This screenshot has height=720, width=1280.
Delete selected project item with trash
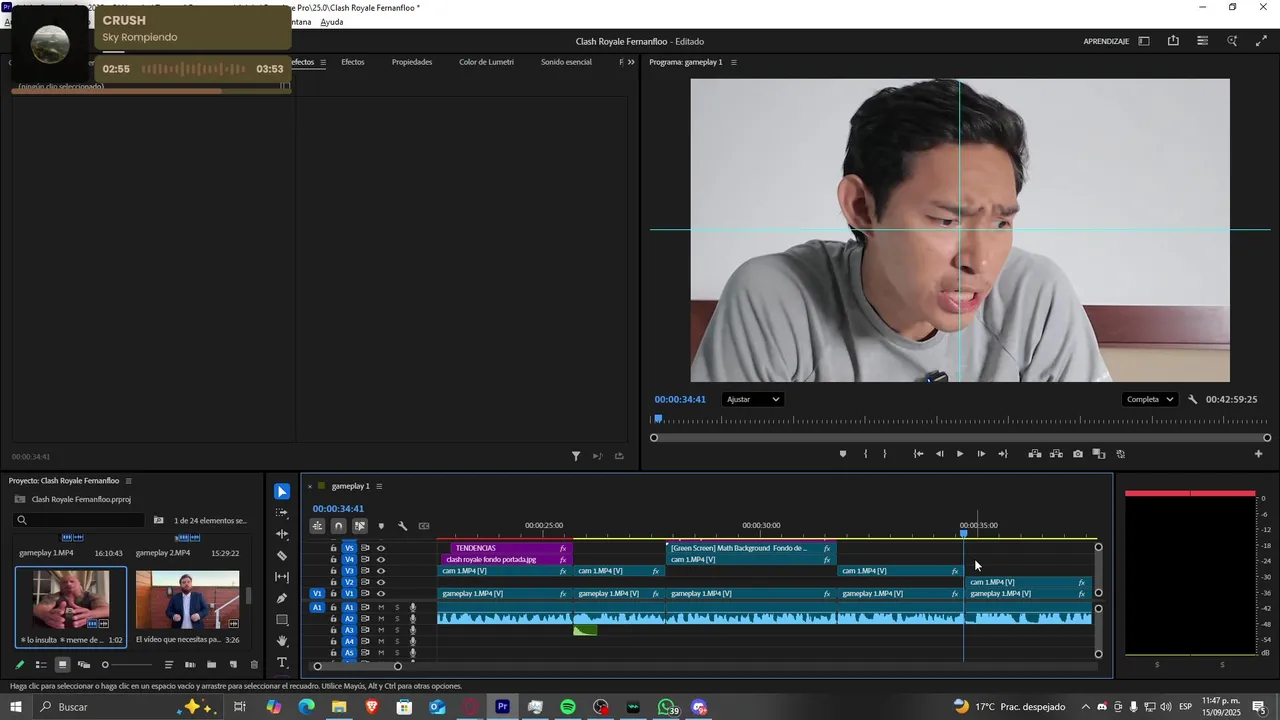coord(254,665)
